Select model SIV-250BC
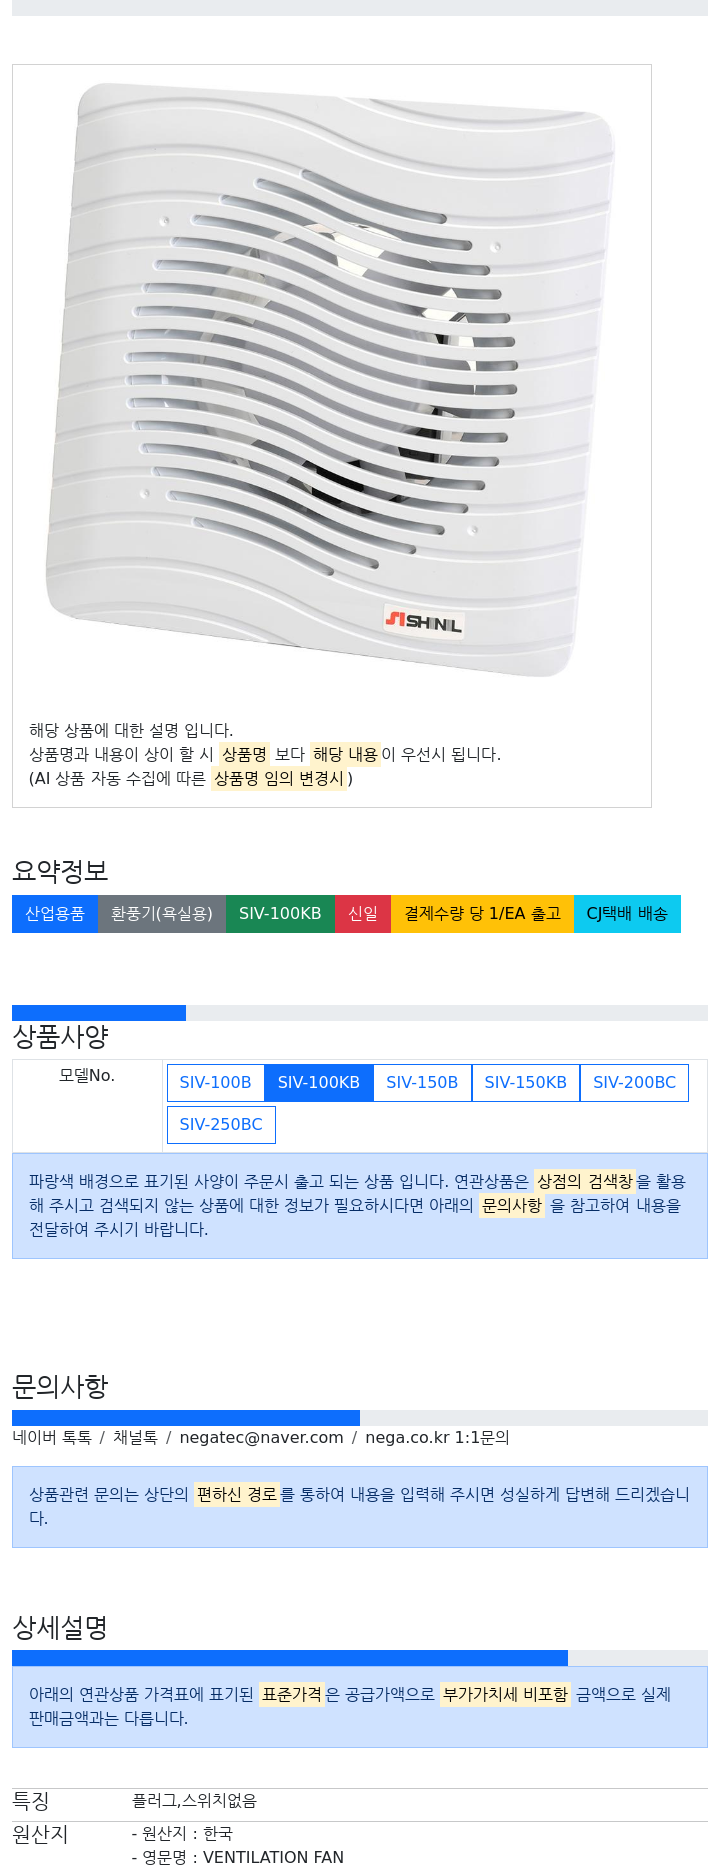The image size is (720, 1870). tap(221, 1125)
